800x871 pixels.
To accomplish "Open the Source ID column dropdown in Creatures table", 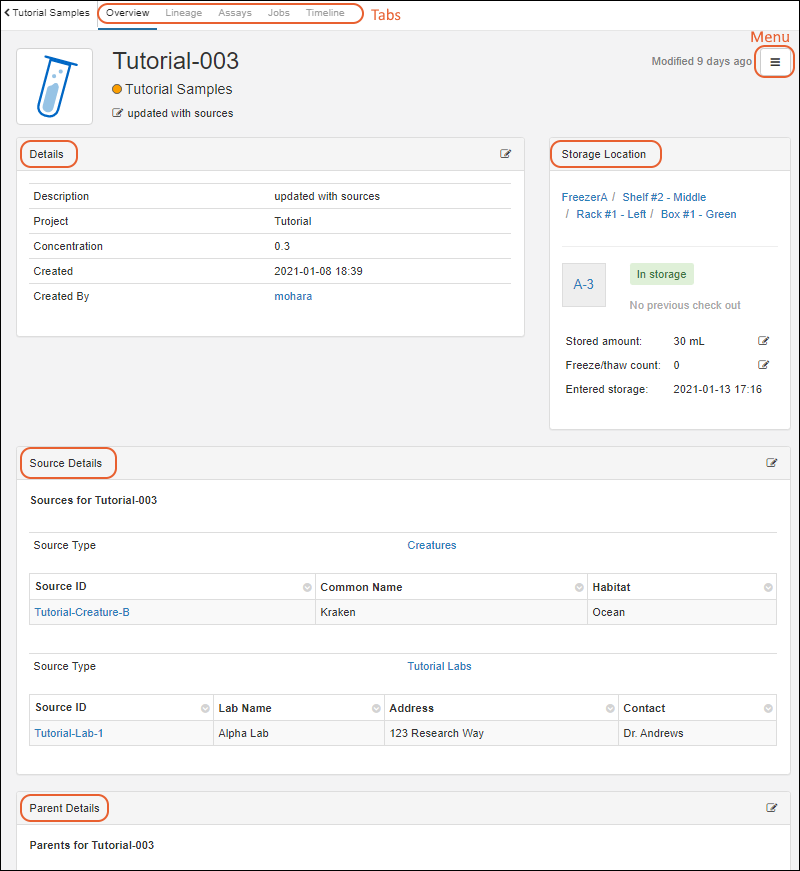I will (307, 588).
